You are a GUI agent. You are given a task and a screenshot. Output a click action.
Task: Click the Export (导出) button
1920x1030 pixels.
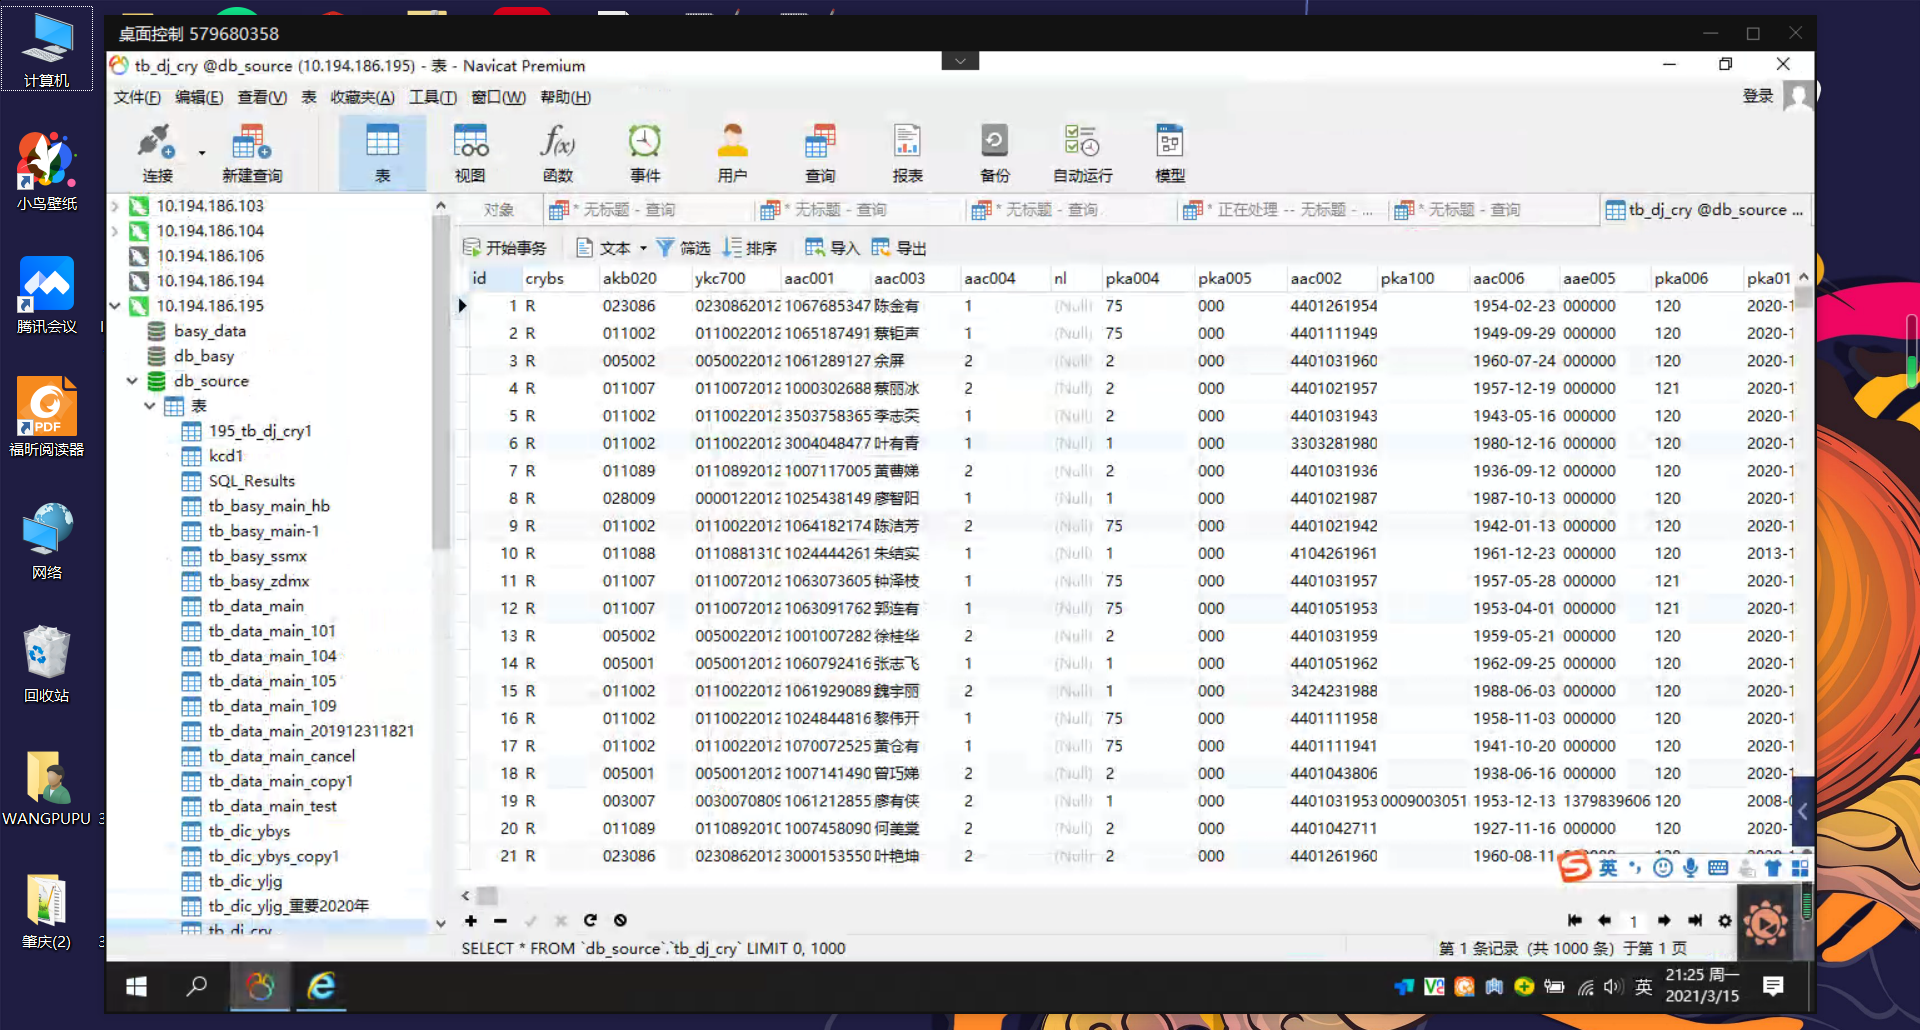899,248
